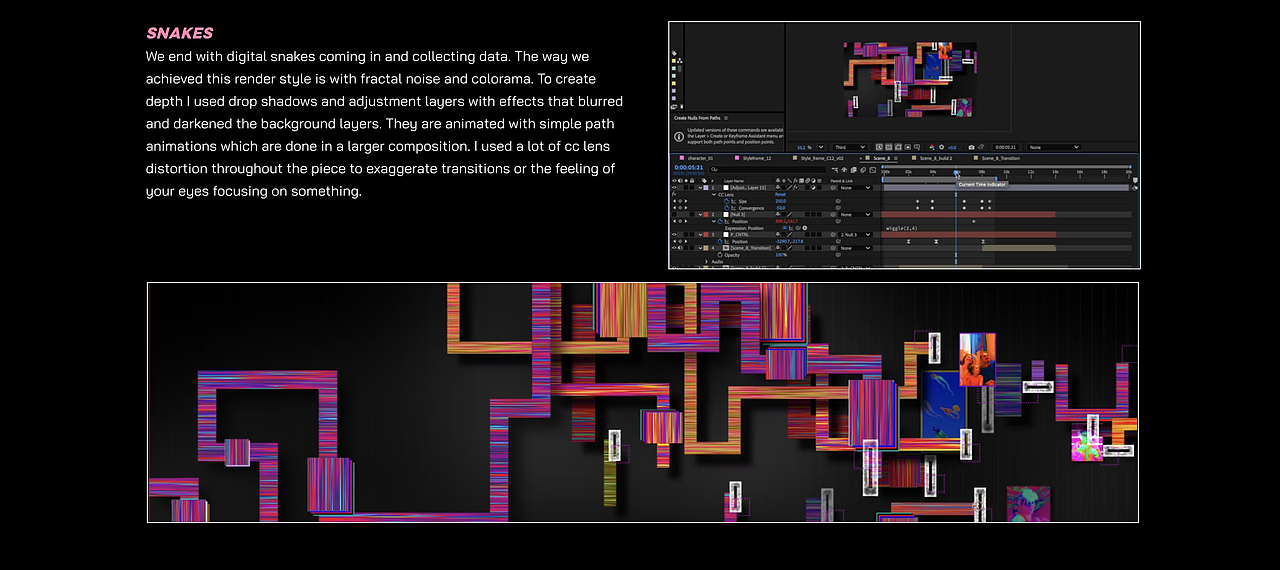Toggle shy switch on Adjustment Layer 15
The image size is (1280, 570).
[x=778, y=187]
